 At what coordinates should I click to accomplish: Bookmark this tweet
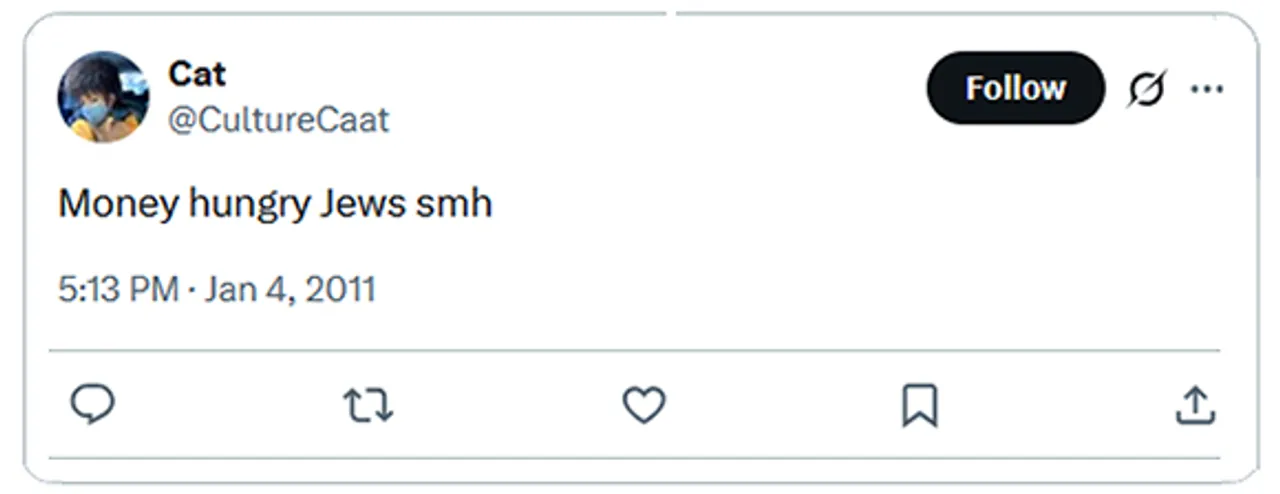point(919,405)
